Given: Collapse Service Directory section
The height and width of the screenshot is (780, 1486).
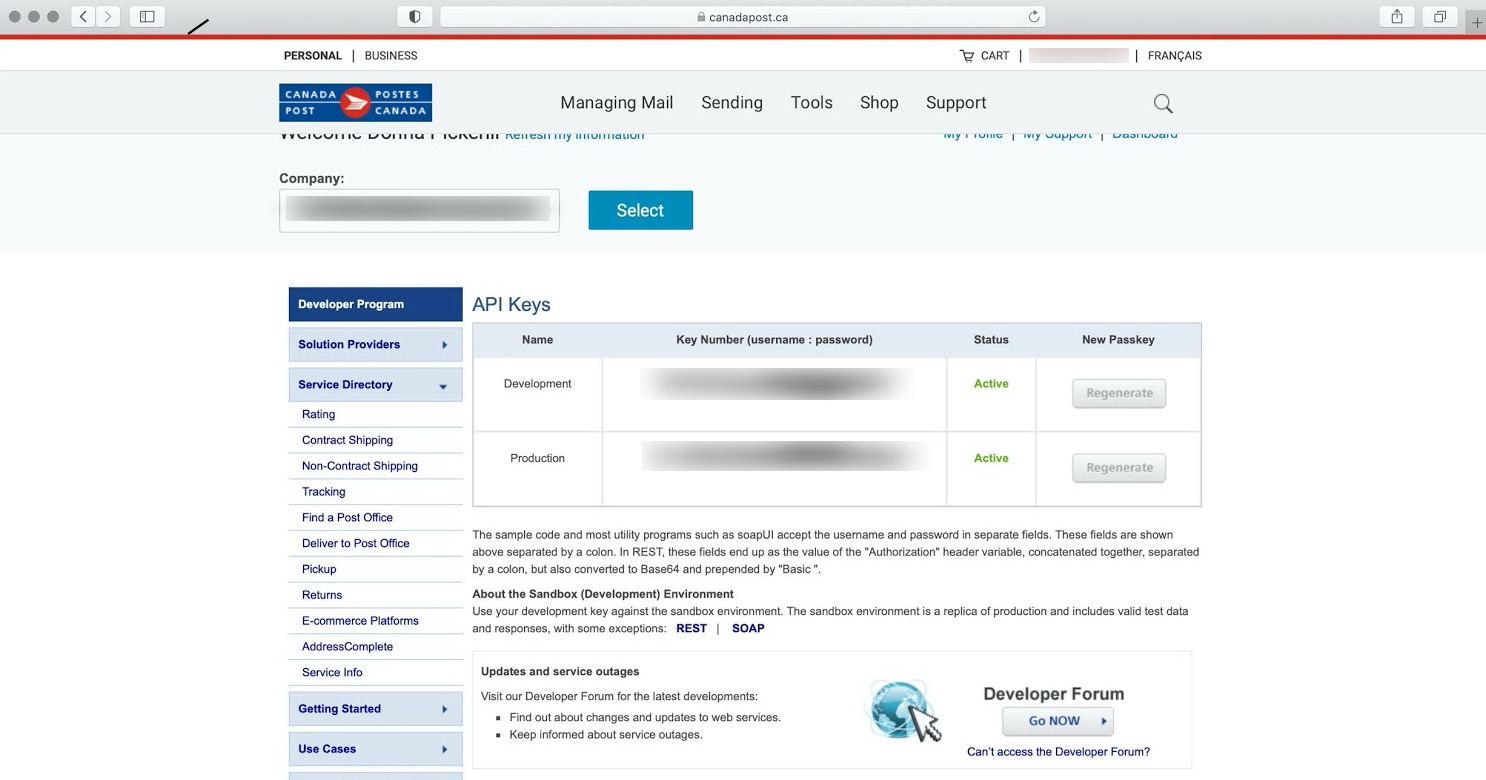Looking at the screenshot, I should point(375,385).
